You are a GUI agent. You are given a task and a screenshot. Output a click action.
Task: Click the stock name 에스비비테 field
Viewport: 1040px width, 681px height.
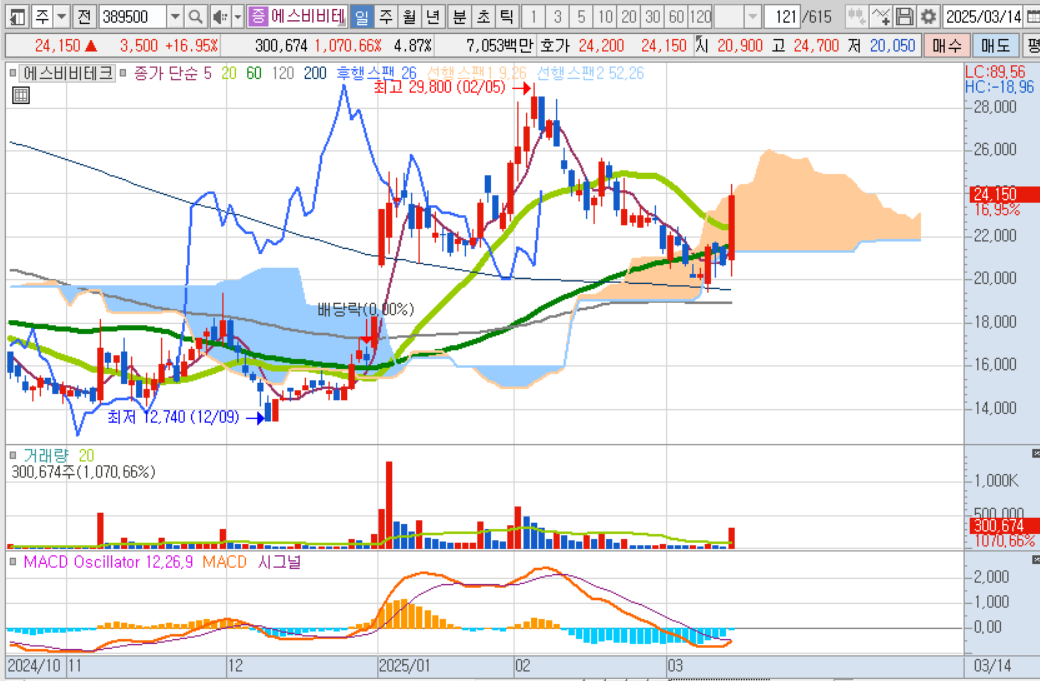(x=307, y=17)
